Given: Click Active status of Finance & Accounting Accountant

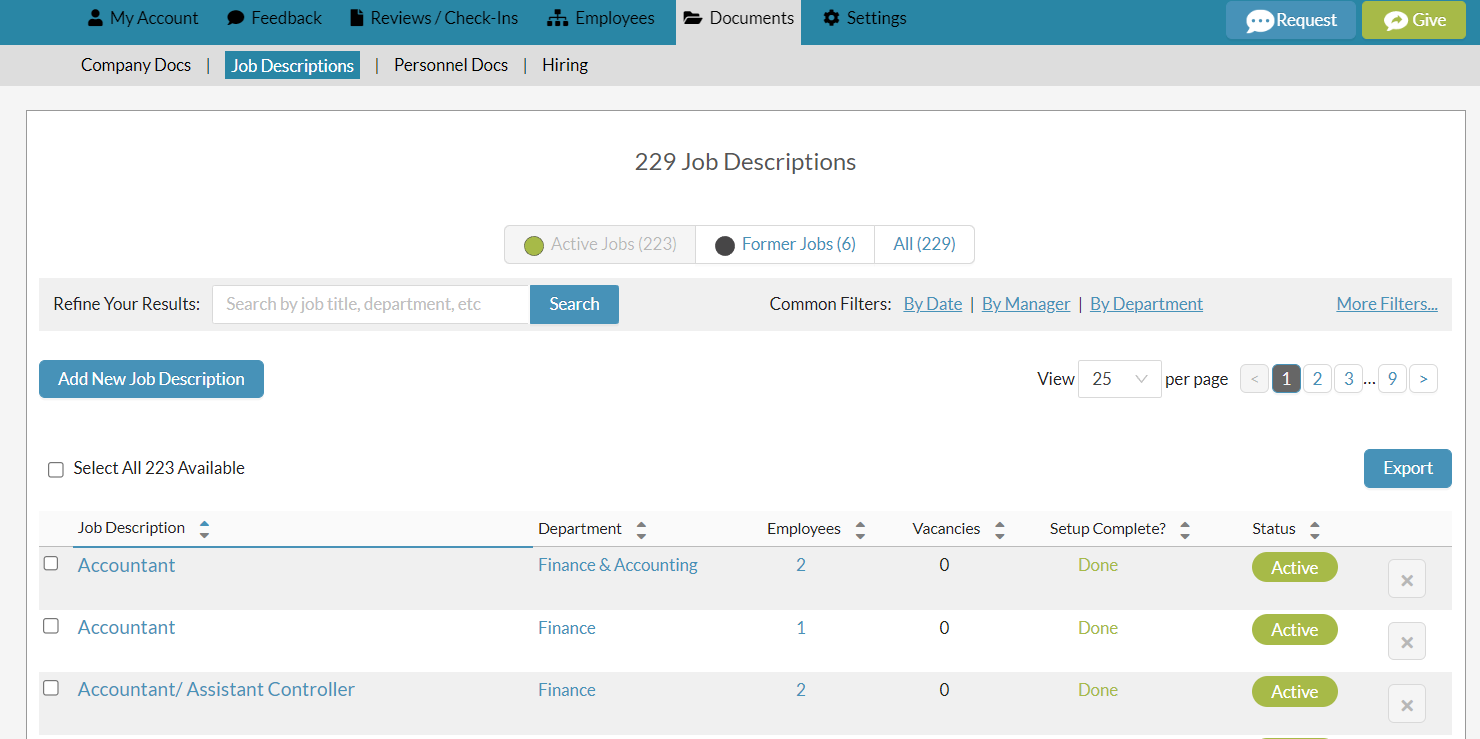Looking at the screenshot, I should (1295, 567).
